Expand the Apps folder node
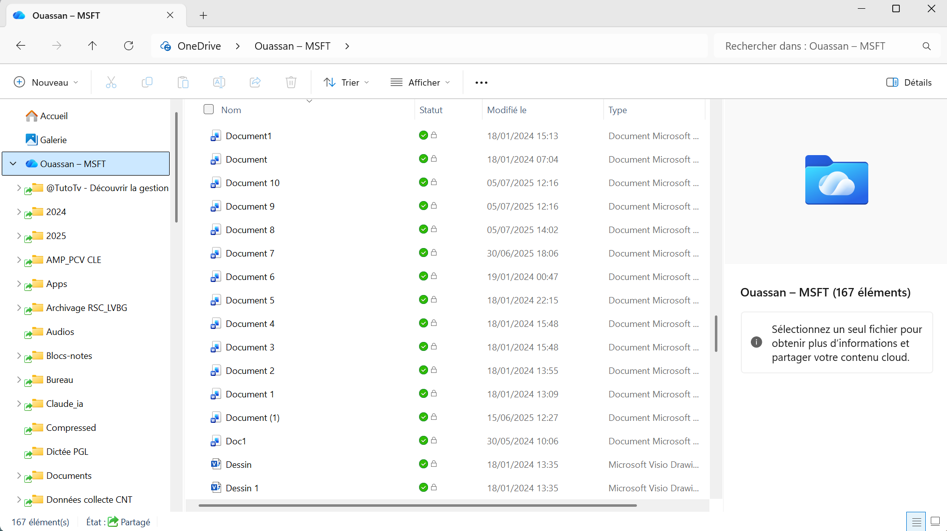Viewport: 947px width, 531px height. [19, 284]
